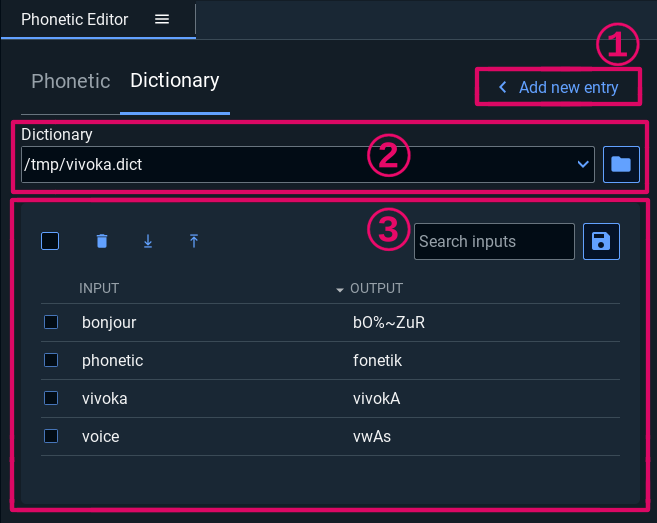Image resolution: width=657 pixels, height=523 pixels.
Task: Tick the checkbox for phonetic entry
Action: click(51, 360)
